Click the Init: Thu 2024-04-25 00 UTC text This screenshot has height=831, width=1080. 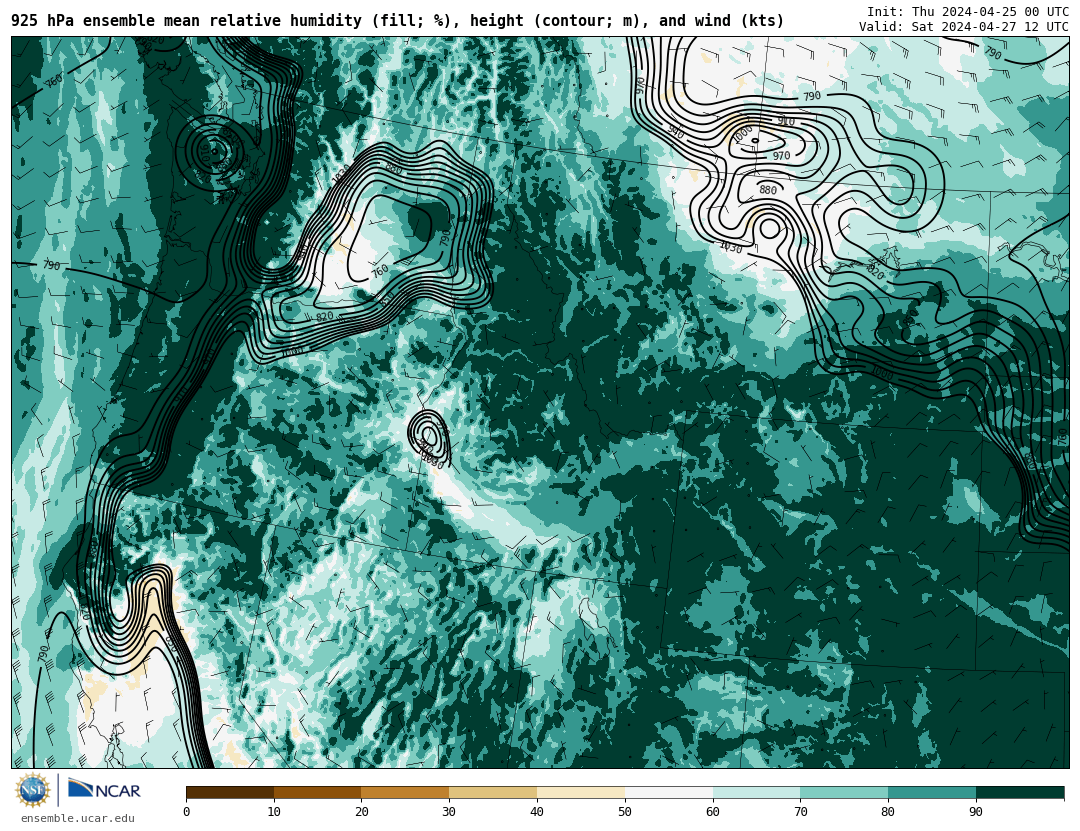click(968, 11)
